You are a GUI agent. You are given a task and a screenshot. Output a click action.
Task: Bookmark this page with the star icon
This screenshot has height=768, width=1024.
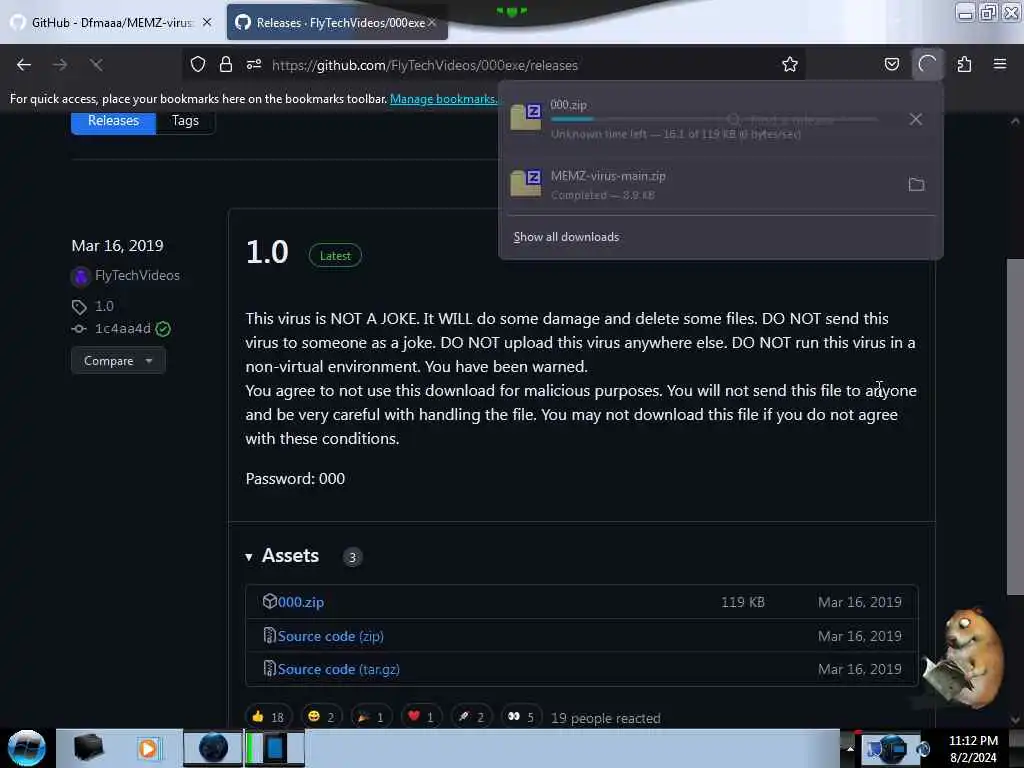point(790,65)
